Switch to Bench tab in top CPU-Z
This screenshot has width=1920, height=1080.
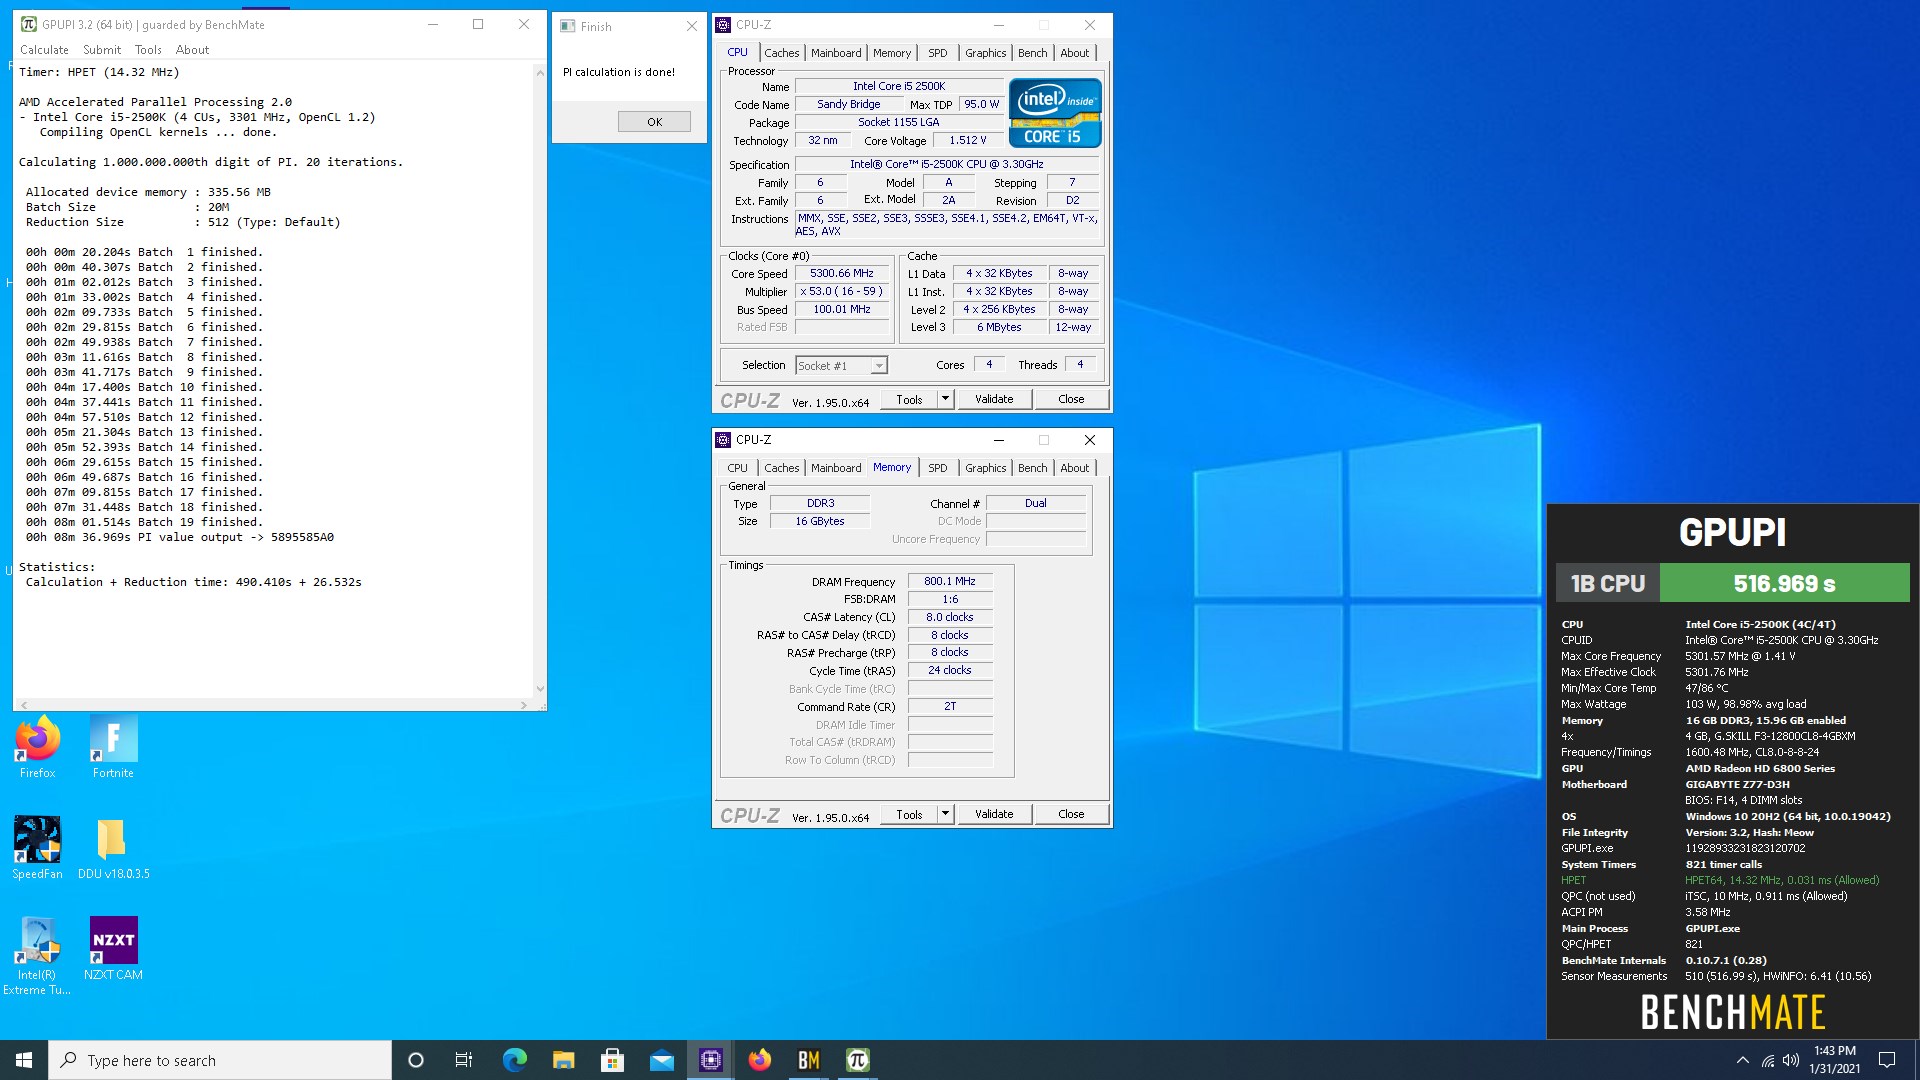click(1033, 53)
